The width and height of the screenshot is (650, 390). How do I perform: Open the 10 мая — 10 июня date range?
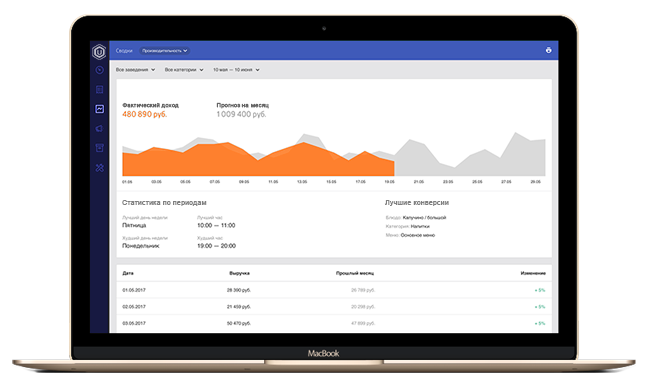(x=236, y=70)
